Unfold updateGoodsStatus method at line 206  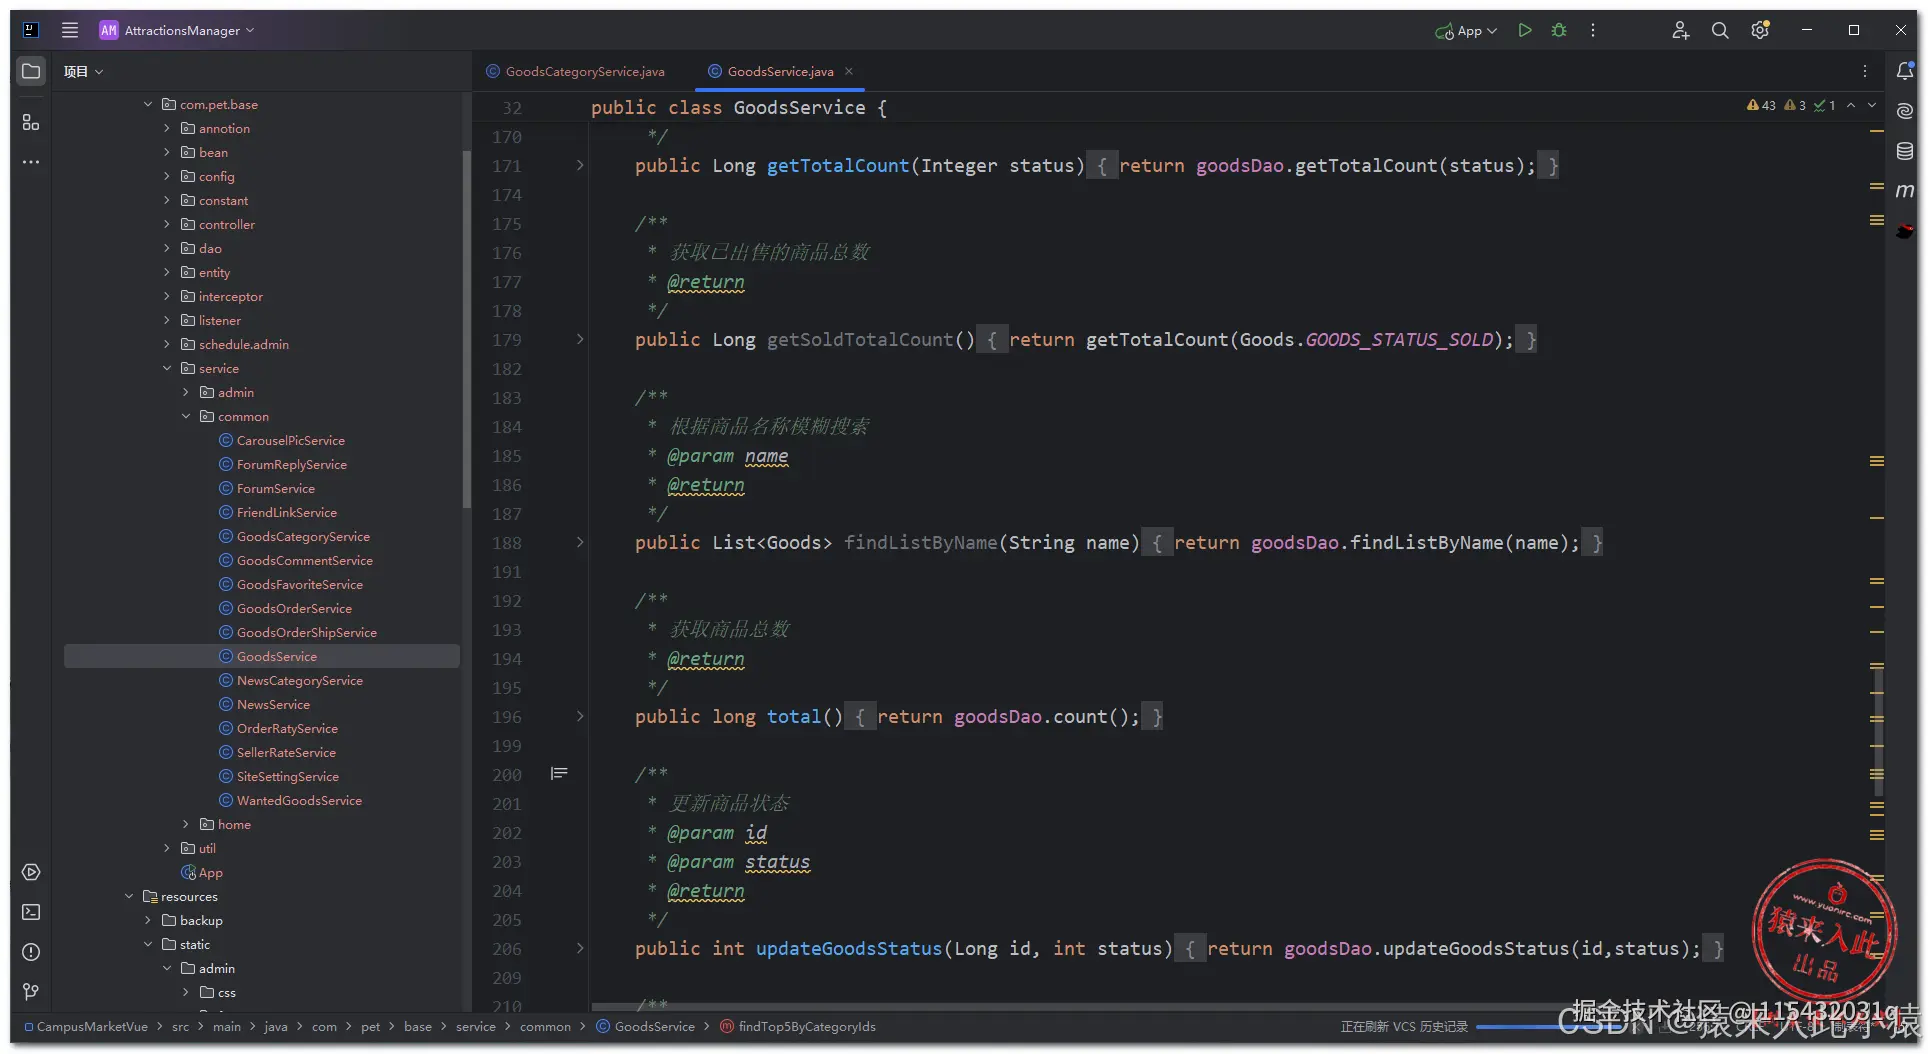(580, 948)
